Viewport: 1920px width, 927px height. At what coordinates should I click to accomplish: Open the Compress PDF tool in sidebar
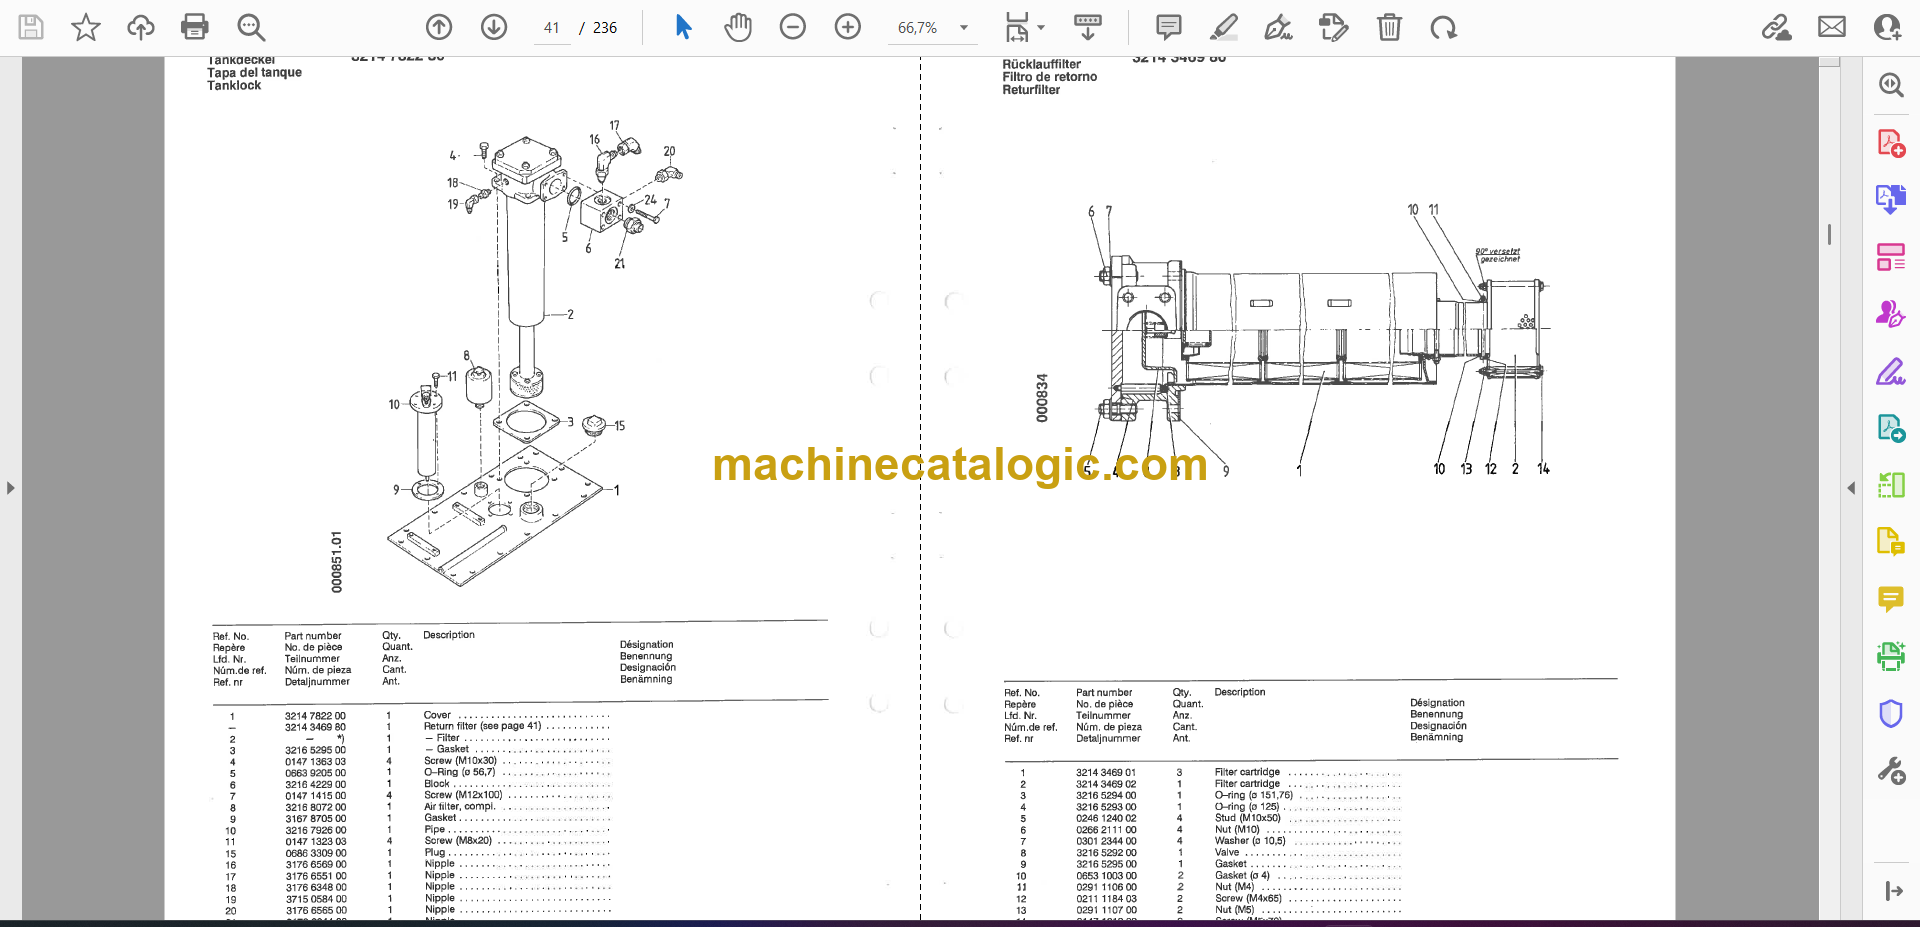pyautogui.click(x=1891, y=485)
